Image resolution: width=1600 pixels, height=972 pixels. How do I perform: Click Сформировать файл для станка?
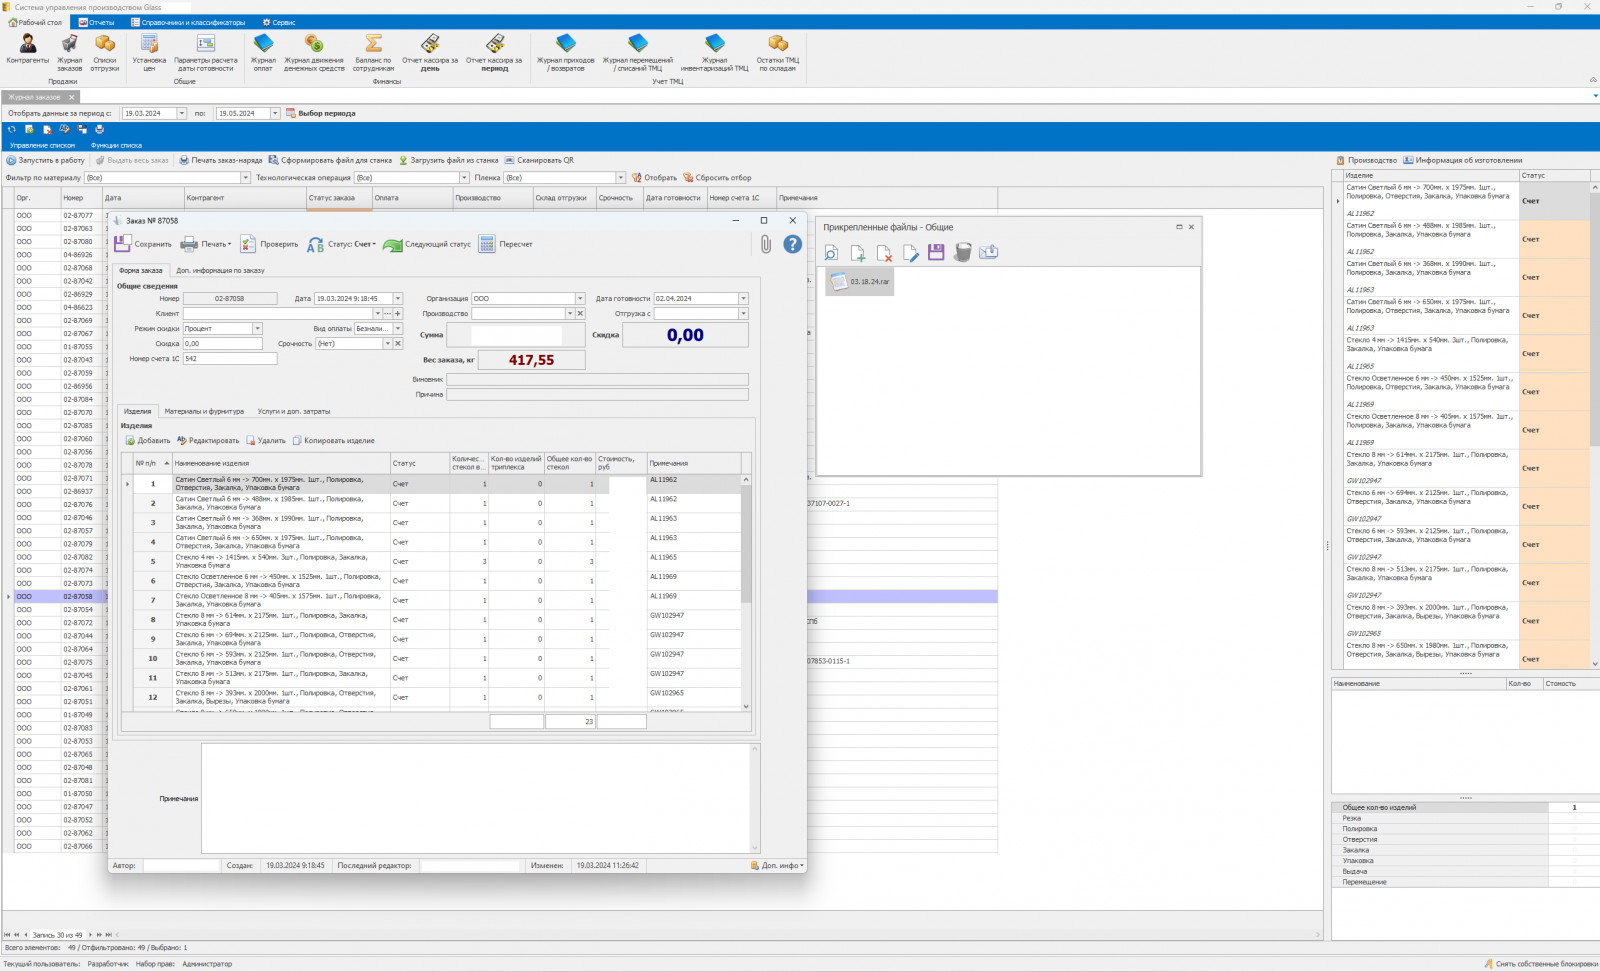(x=330, y=160)
